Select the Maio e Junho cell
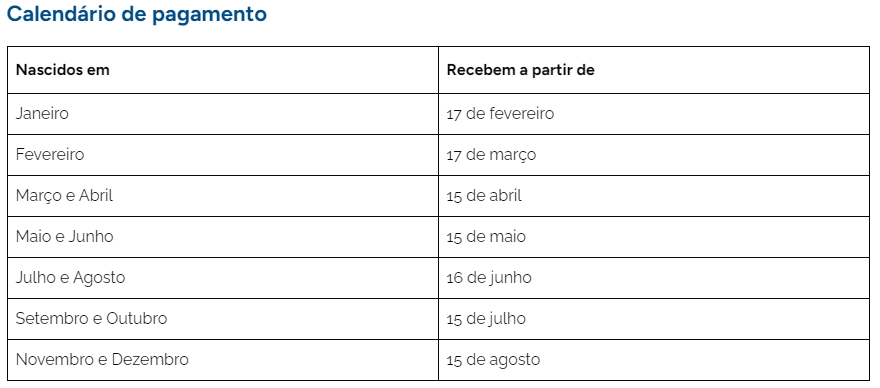 [x=223, y=237]
